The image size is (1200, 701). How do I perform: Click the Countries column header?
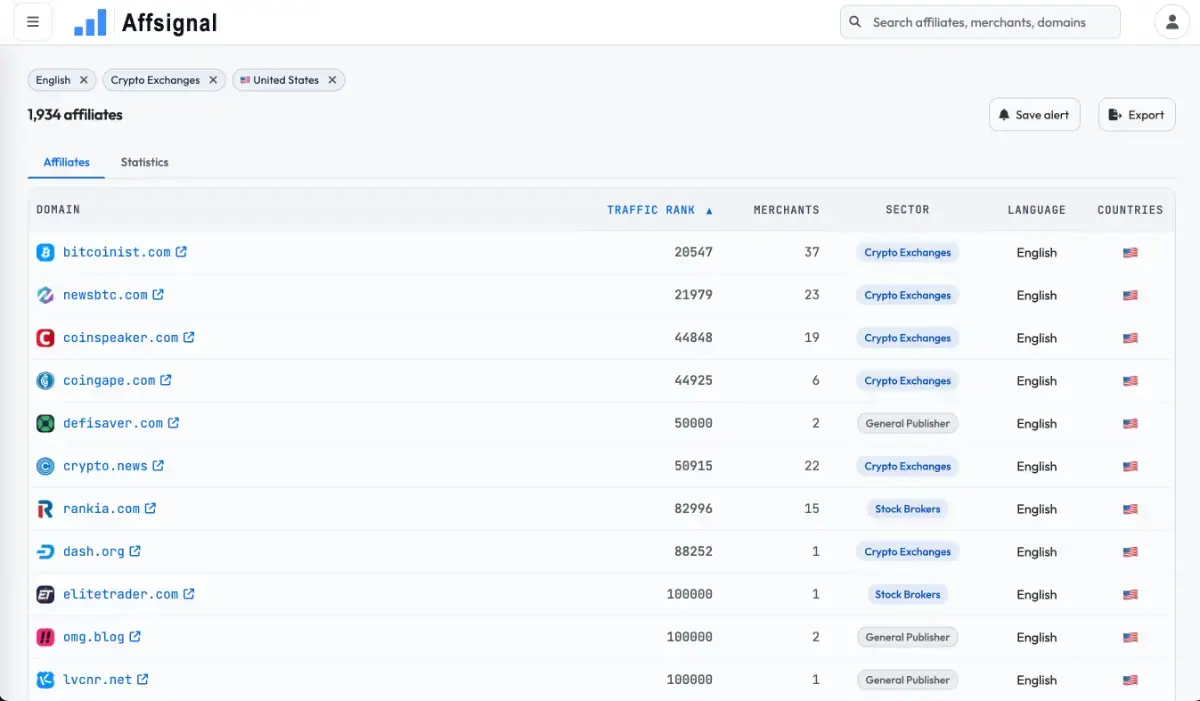[x=1130, y=210]
